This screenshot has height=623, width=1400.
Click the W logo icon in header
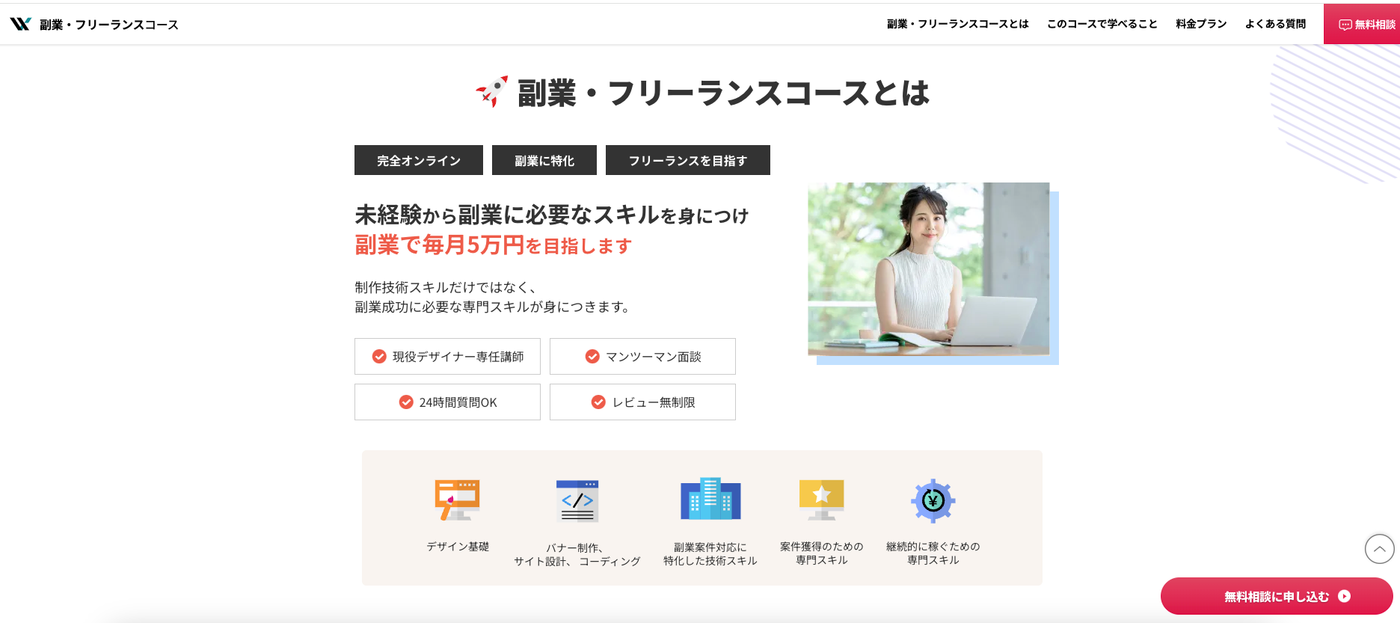[x=20, y=24]
